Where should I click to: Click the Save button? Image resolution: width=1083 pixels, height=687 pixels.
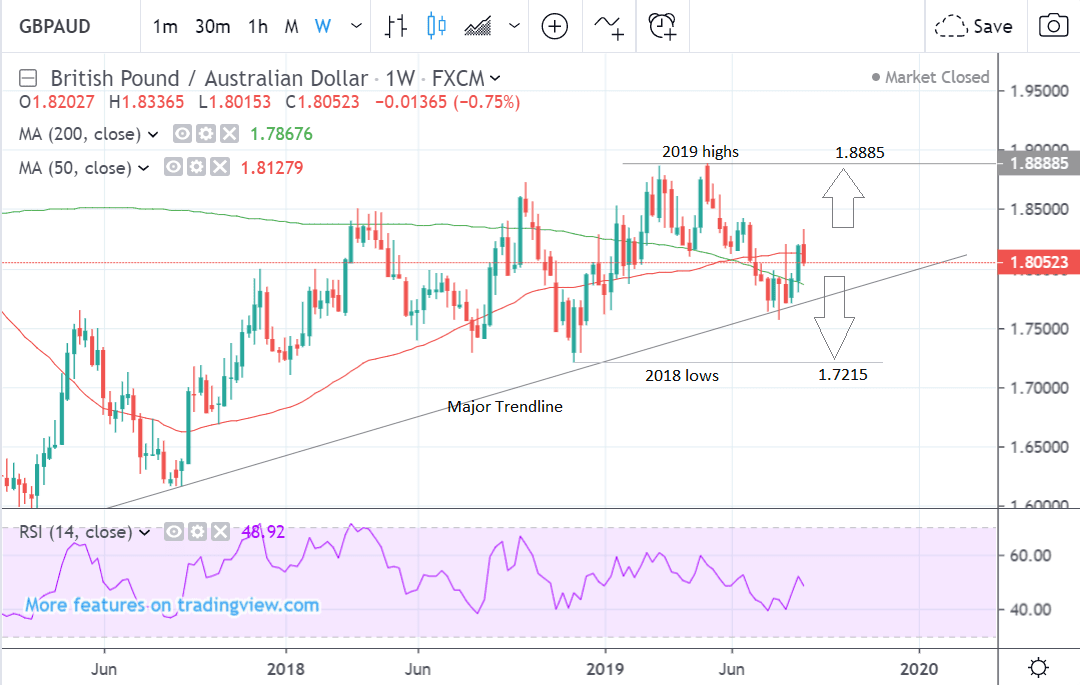[x=975, y=26]
